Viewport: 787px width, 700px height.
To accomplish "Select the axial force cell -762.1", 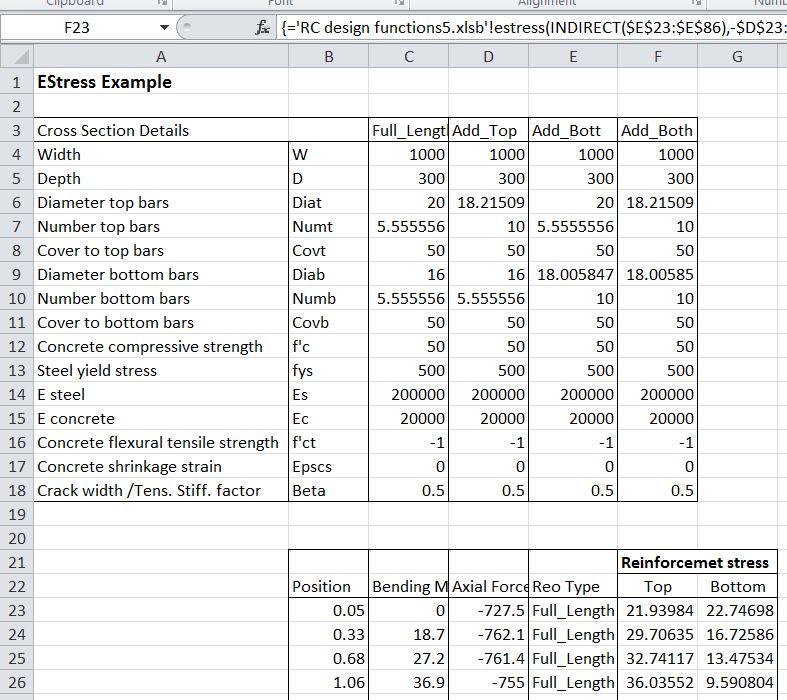I will tap(488, 634).
